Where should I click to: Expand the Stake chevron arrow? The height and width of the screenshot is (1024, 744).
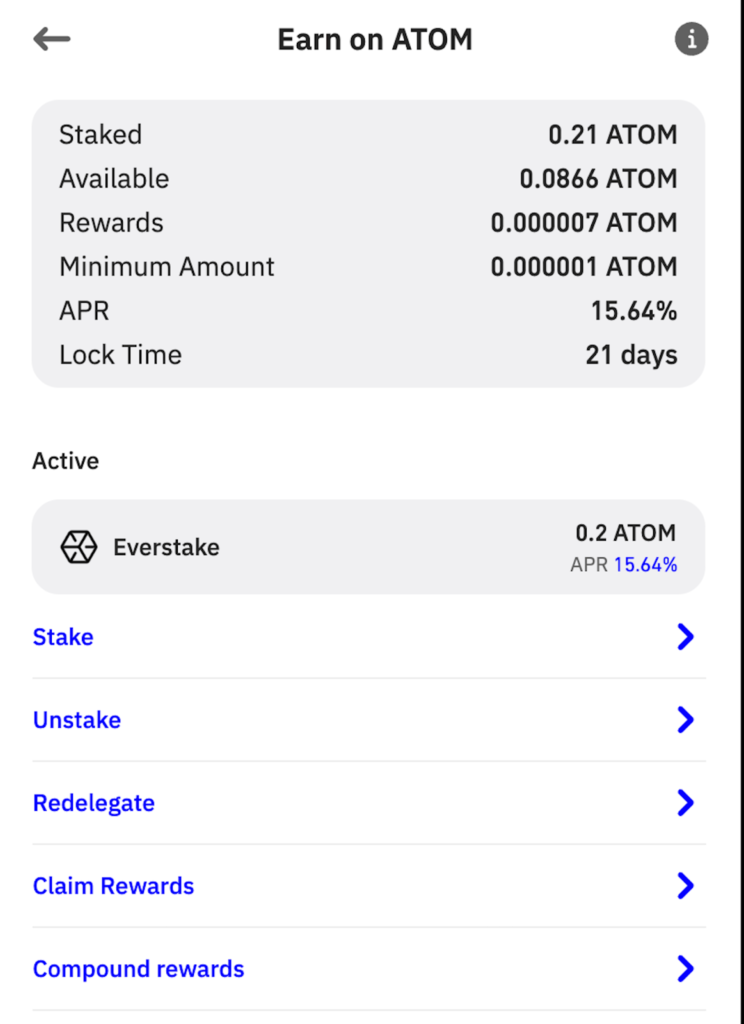(685, 637)
